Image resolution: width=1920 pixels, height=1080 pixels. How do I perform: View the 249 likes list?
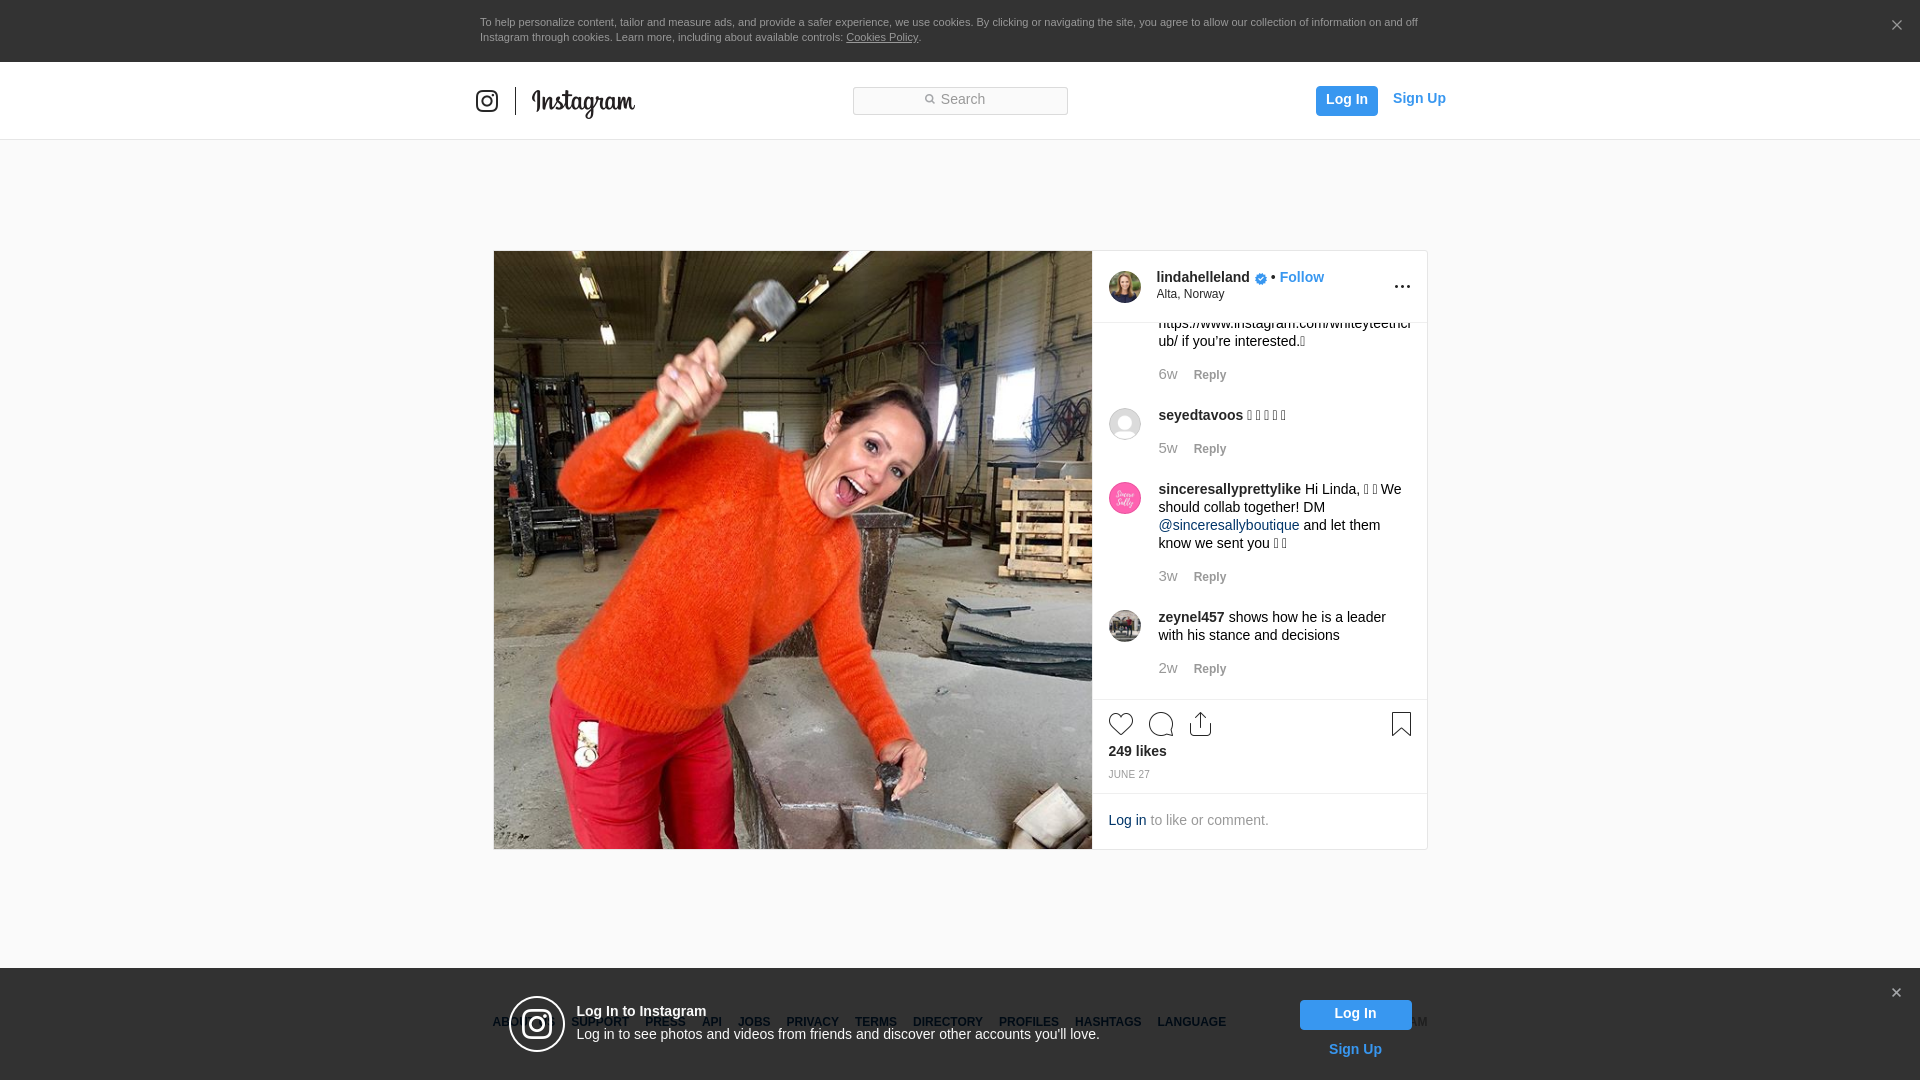click(x=1137, y=751)
